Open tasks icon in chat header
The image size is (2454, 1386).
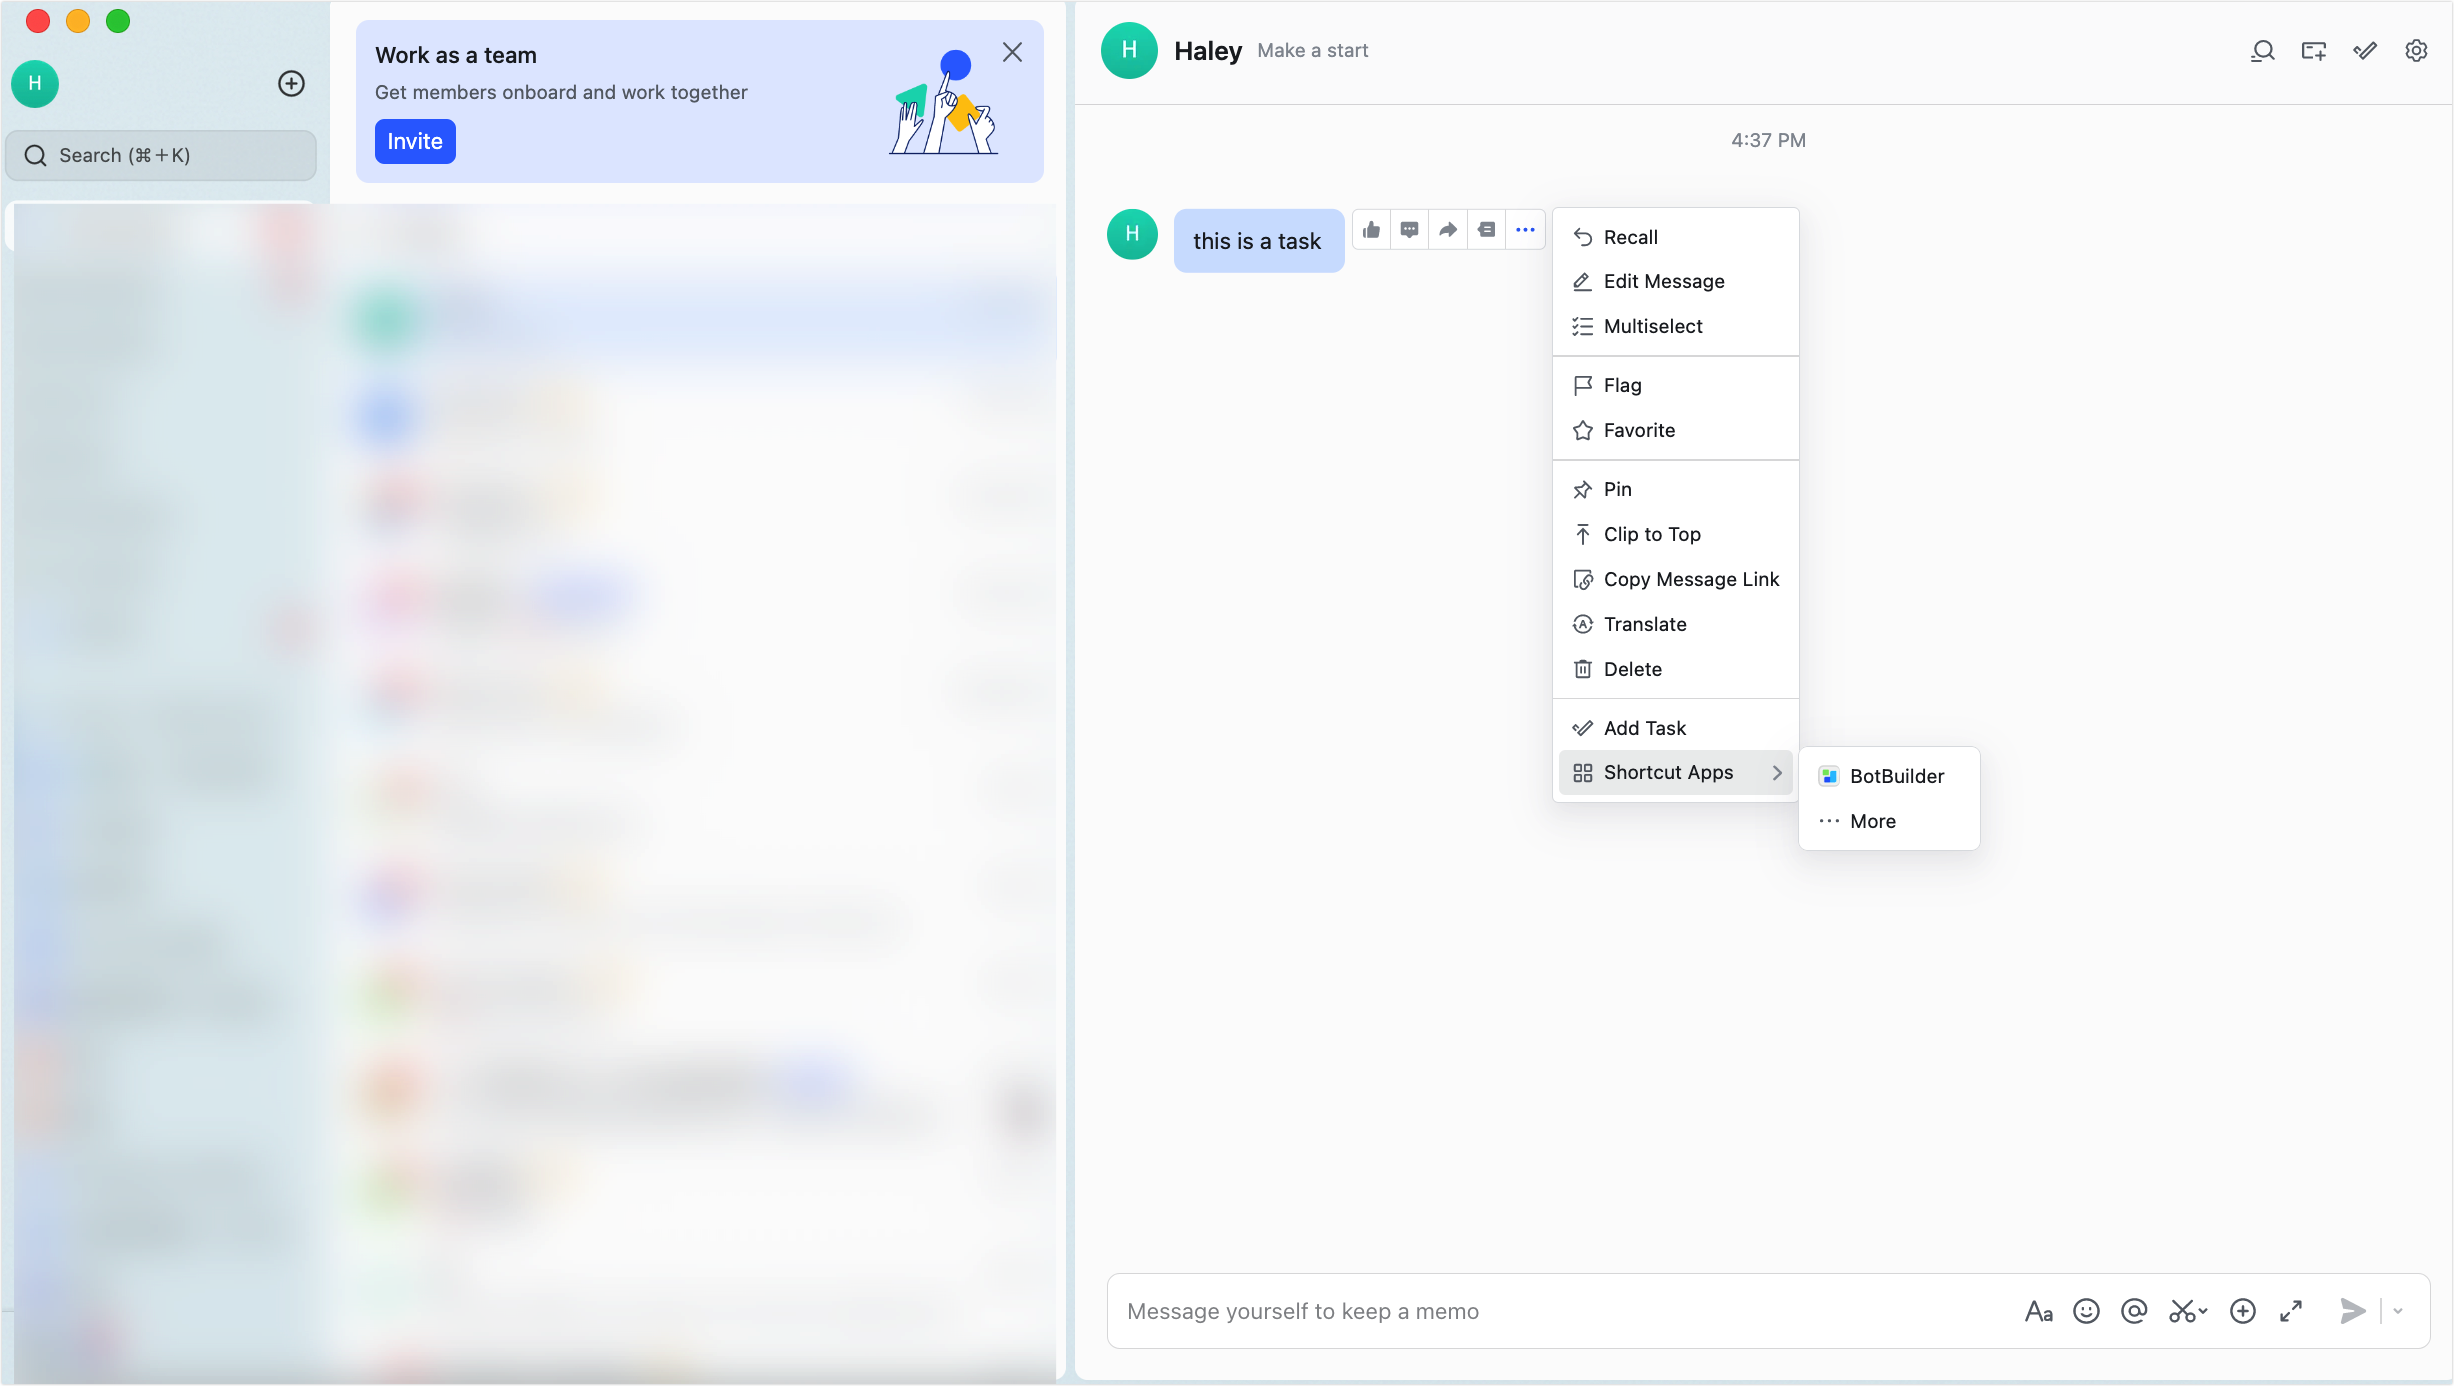click(2365, 51)
